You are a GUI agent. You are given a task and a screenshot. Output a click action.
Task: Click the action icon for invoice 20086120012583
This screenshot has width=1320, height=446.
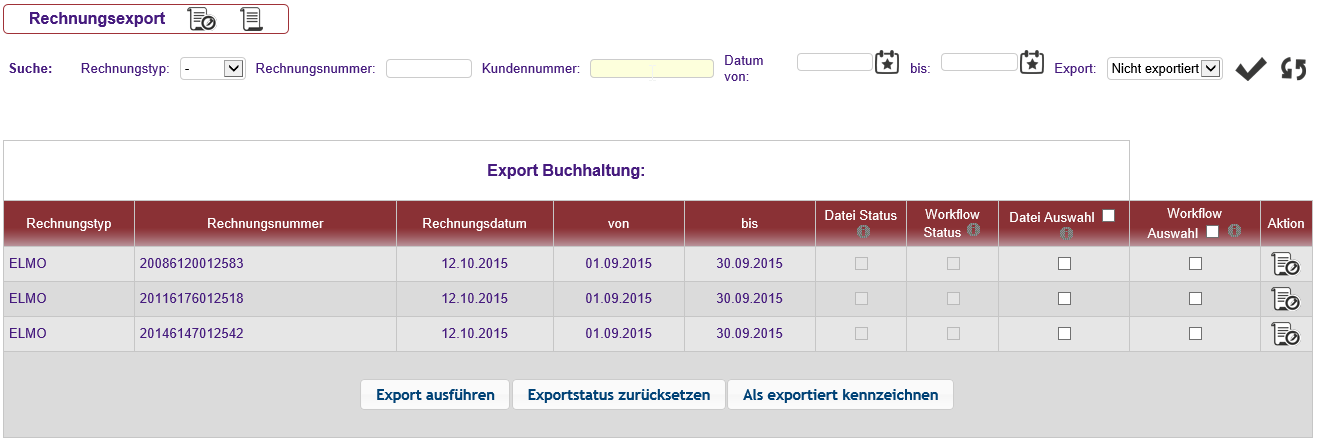(1285, 264)
